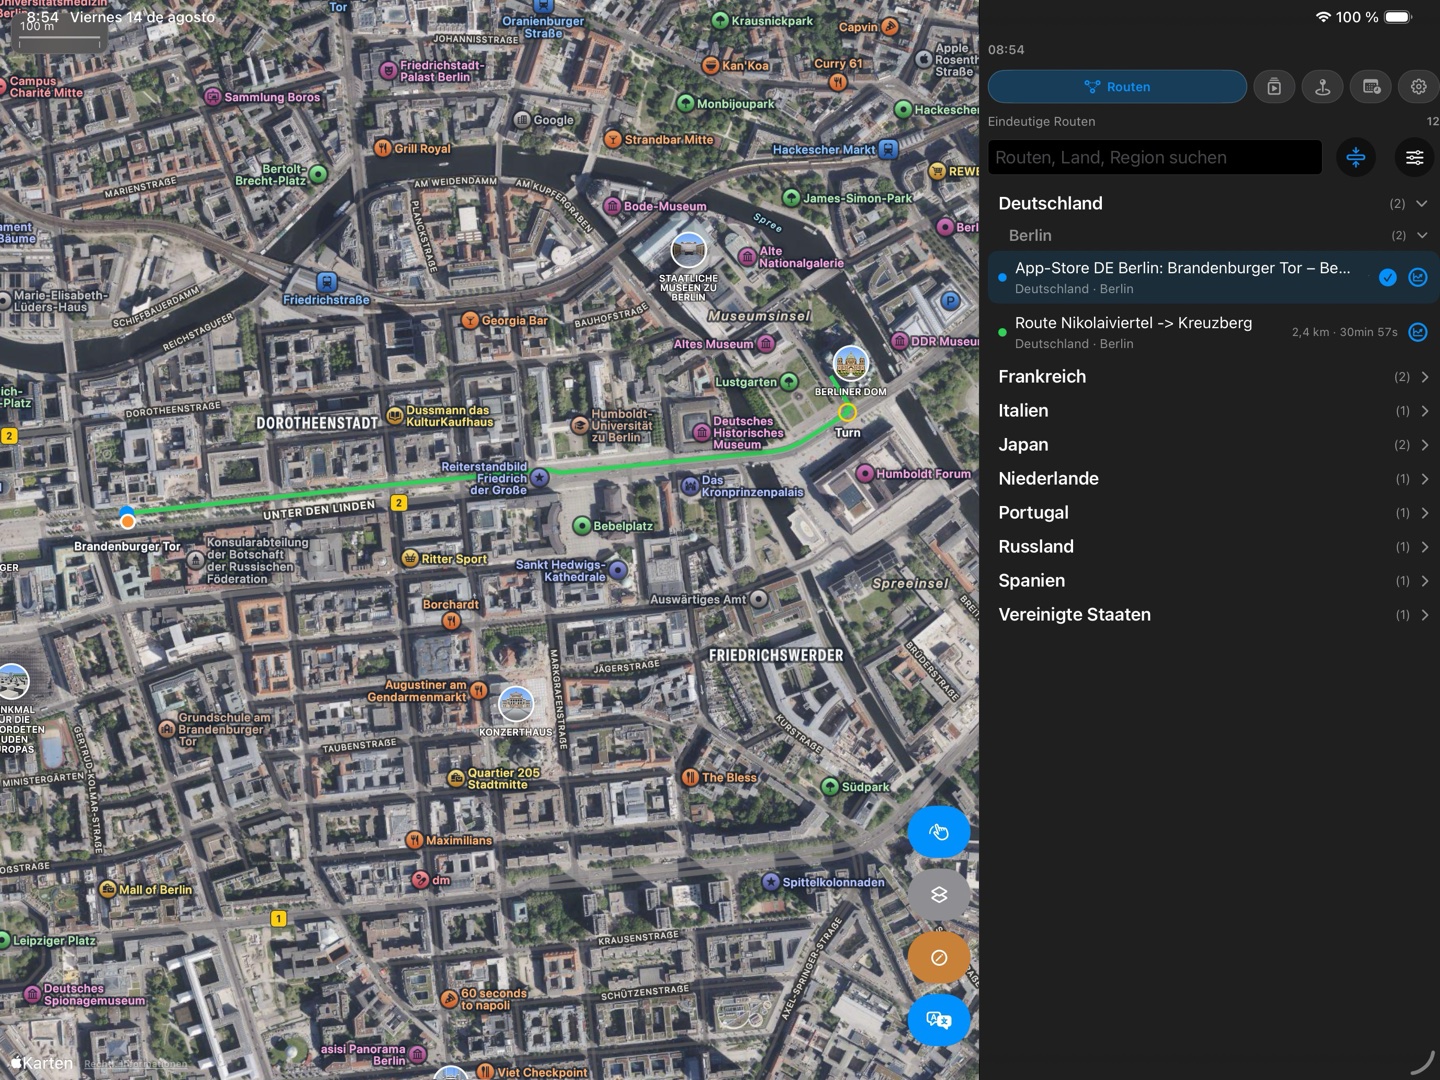Viewport: 1440px width, 1080px height.
Task: Open the calendar schedule toolbar icon
Action: (1371, 87)
